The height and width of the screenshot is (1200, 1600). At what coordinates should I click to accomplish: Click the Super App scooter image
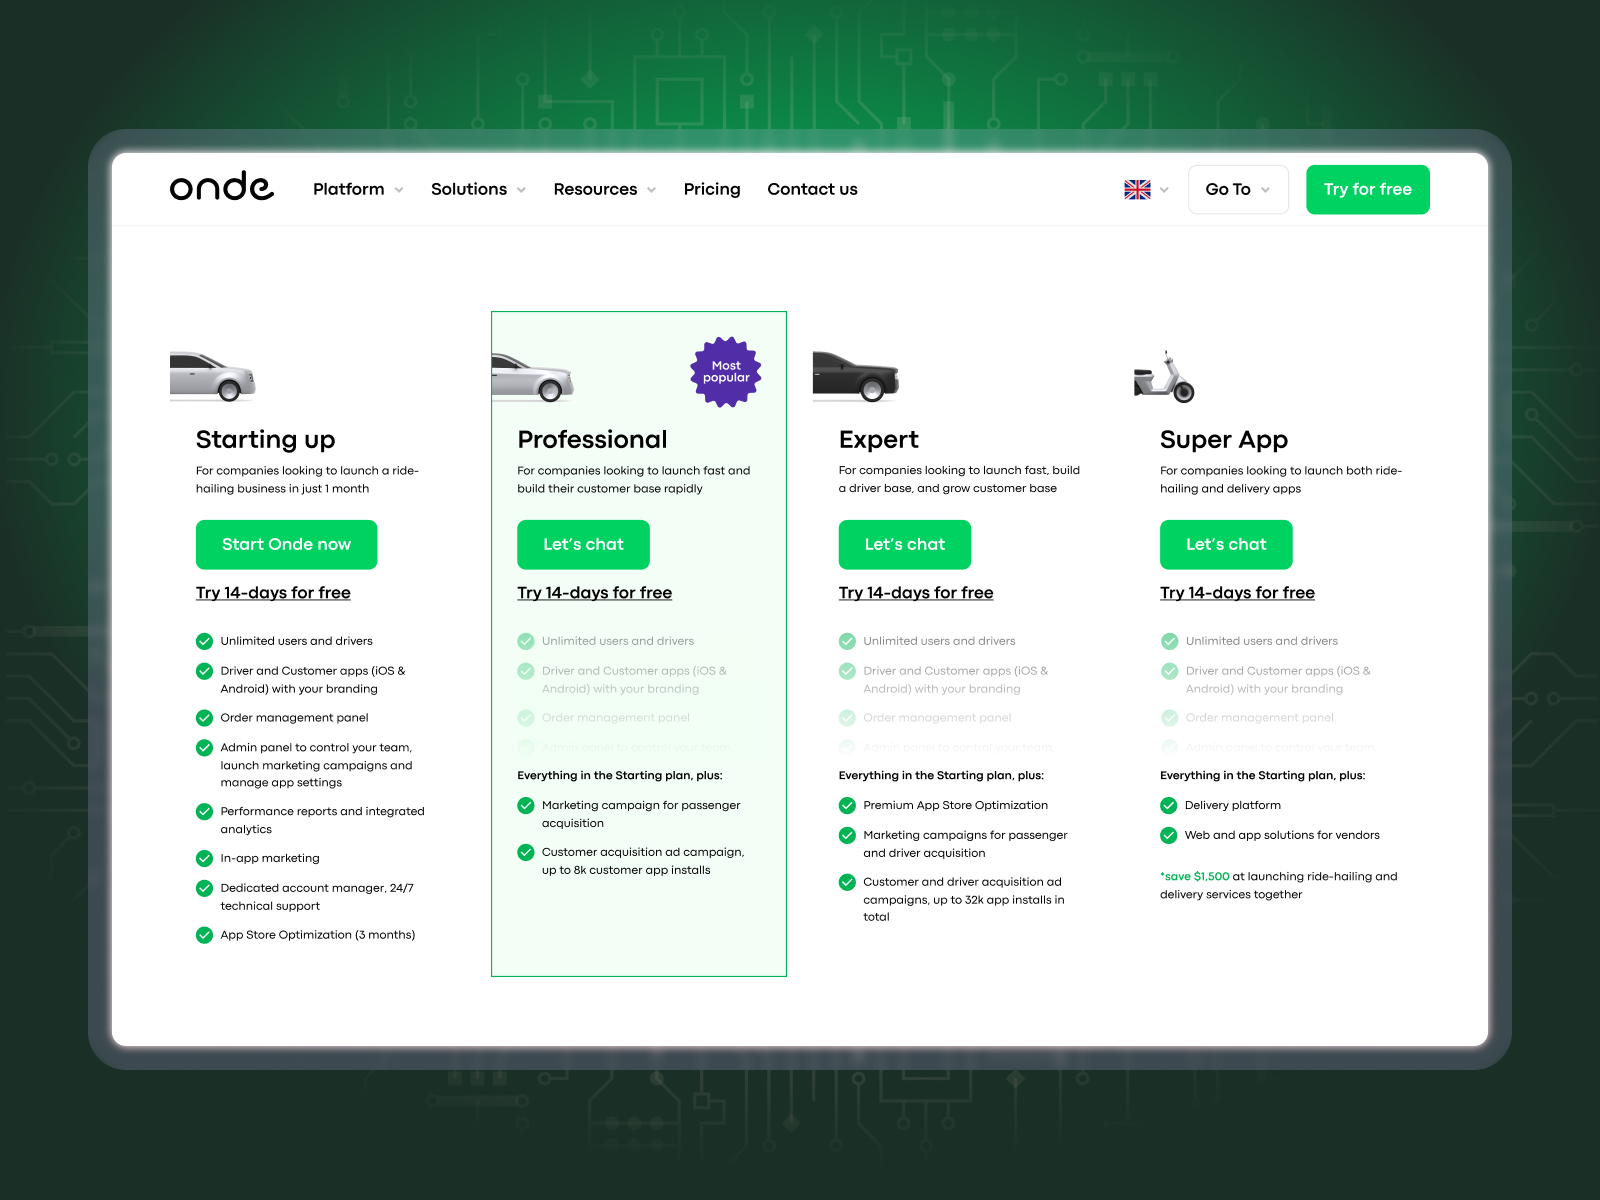[x=1164, y=377]
